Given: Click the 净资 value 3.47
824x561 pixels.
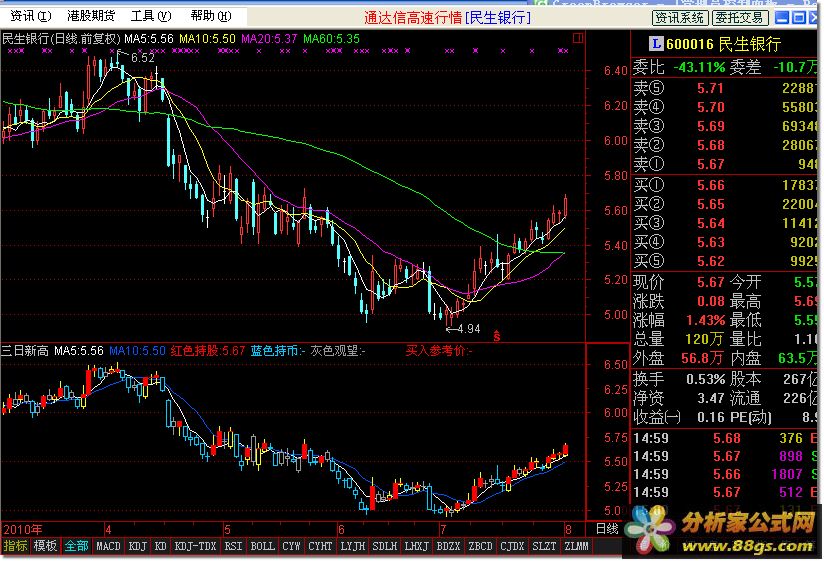Looking at the screenshot, I should coord(710,398).
